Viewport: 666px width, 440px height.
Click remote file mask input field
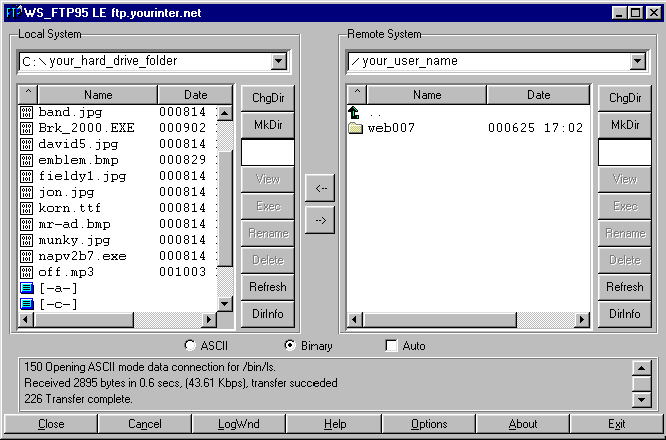(624, 152)
